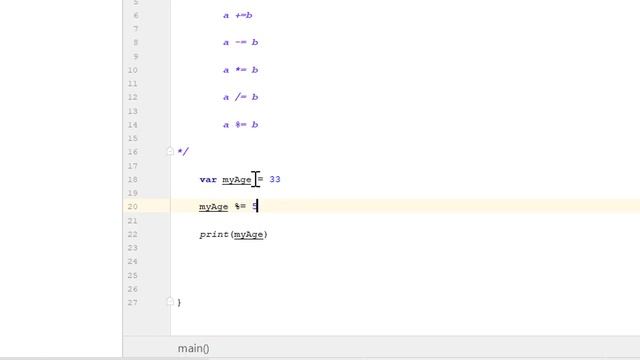Click line number 20 in the gutter

pyautogui.click(x=133, y=207)
